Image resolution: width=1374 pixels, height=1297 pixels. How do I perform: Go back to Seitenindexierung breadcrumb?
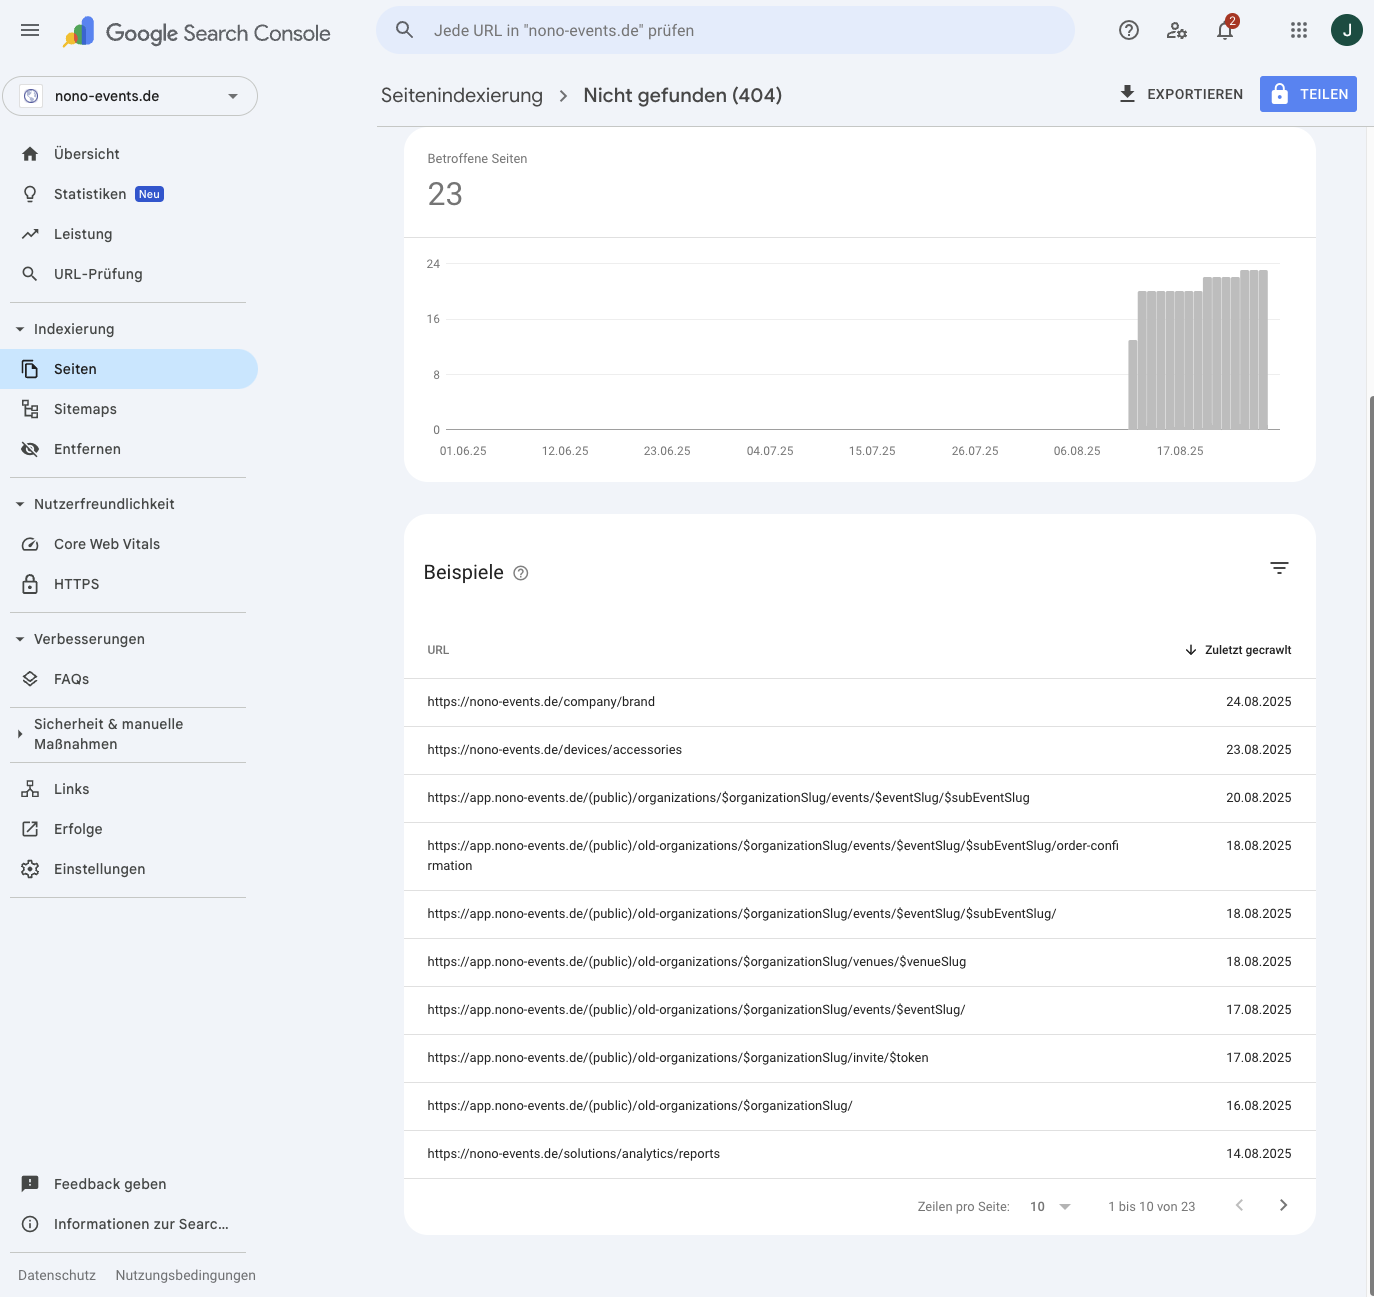[462, 95]
